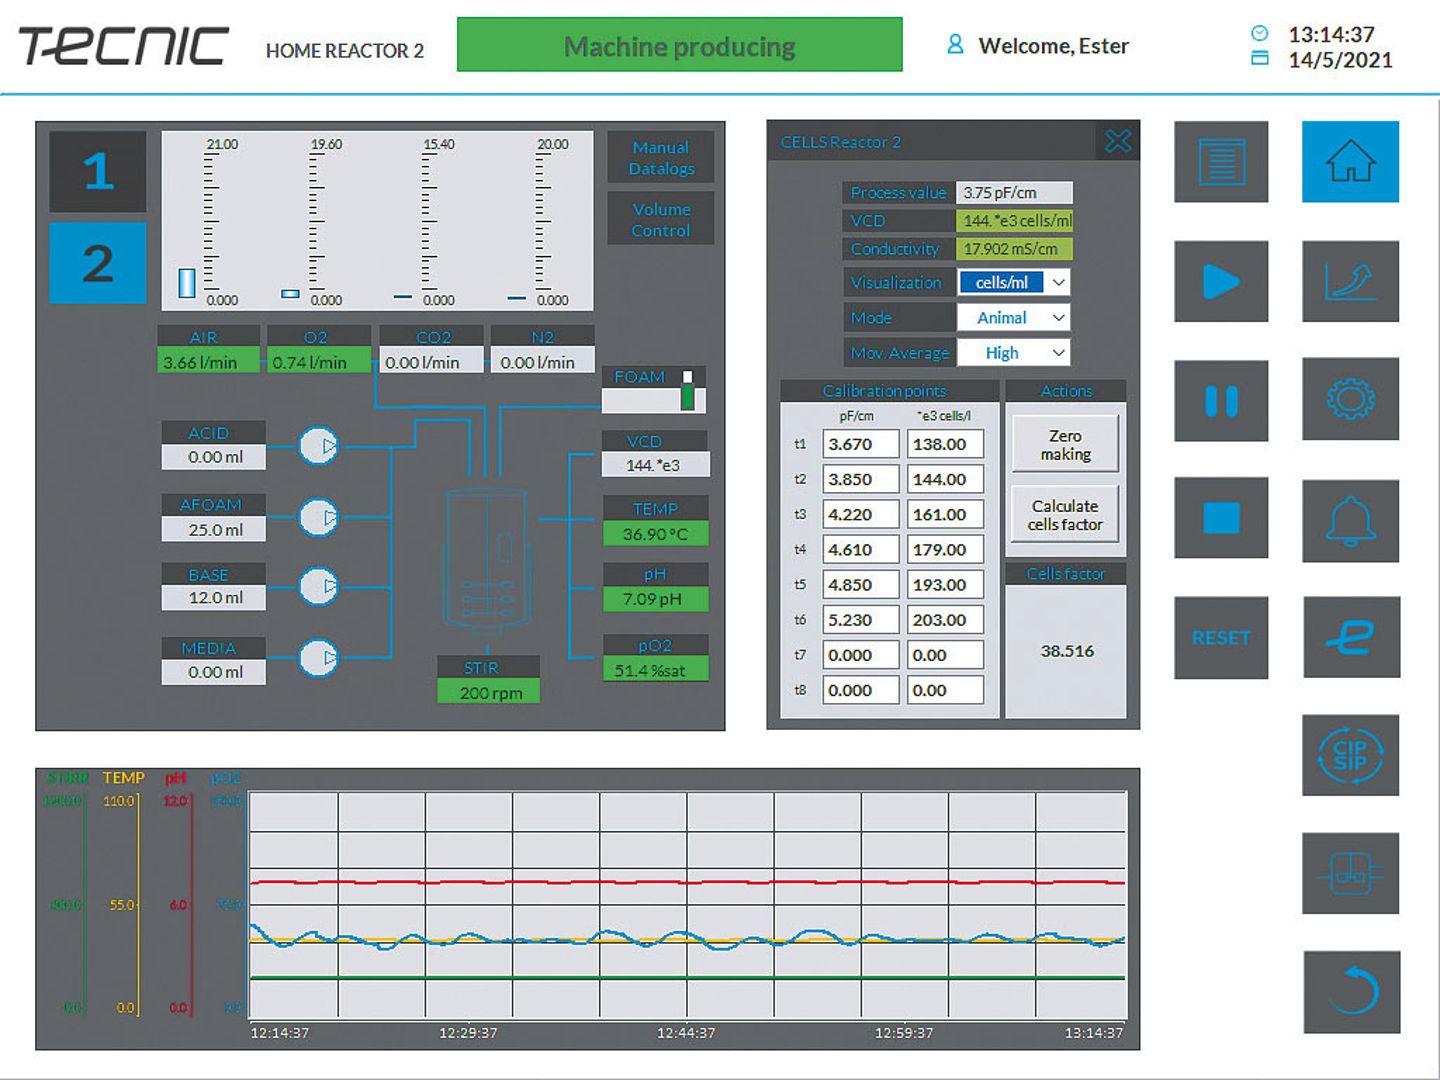The image size is (1440, 1080).
Task: Open the report list icon
Action: coord(1221,162)
